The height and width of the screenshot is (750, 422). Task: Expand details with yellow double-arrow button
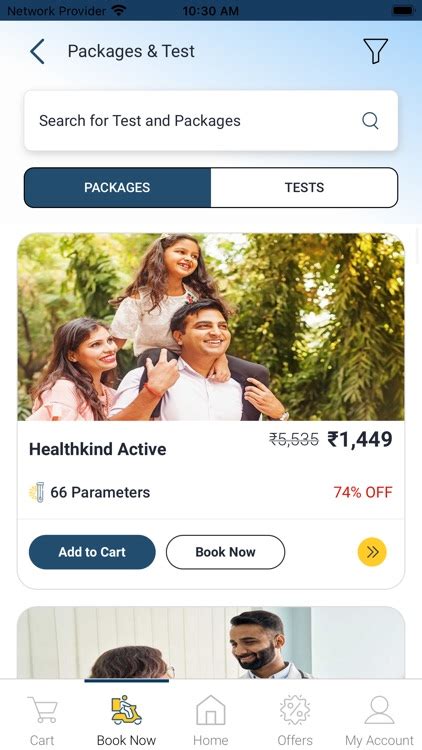click(x=372, y=552)
